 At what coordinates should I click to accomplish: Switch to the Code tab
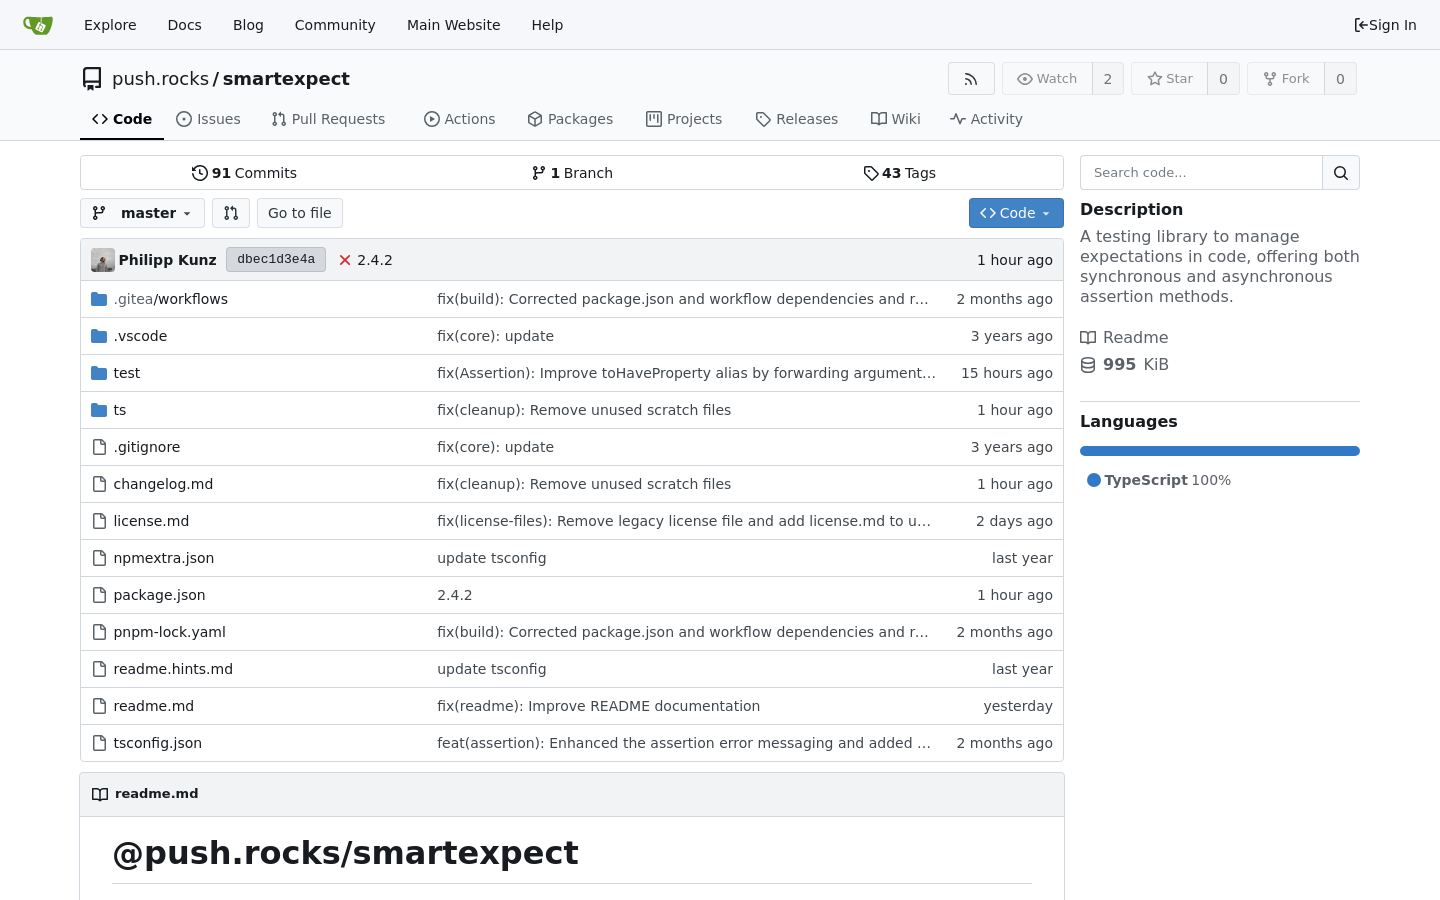122,119
